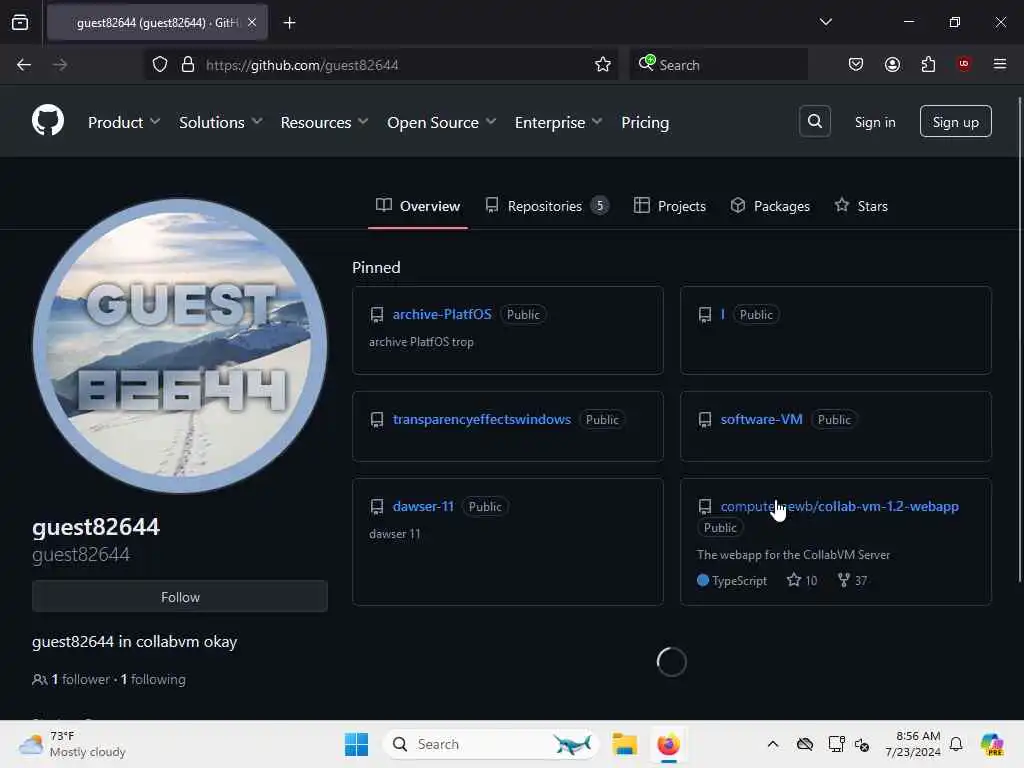Click the Firefox tracking protection shield icon
Screen dimensions: 1024x768
160,65
